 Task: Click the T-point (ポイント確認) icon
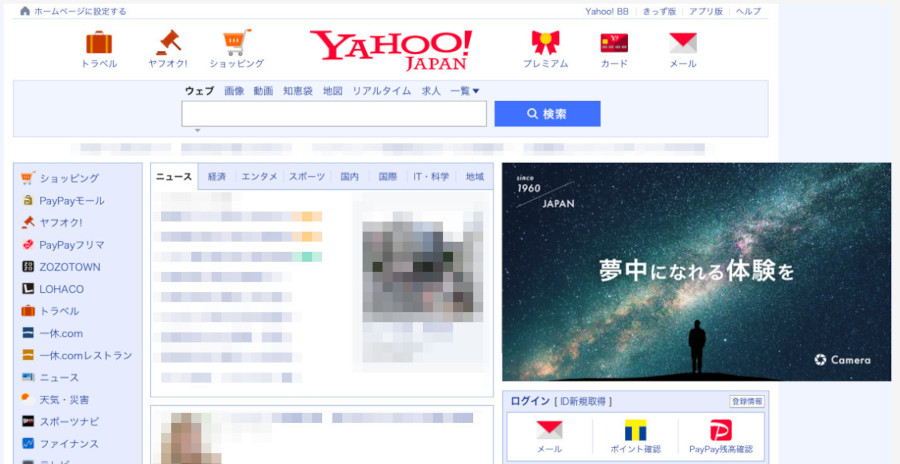(635, 431)
